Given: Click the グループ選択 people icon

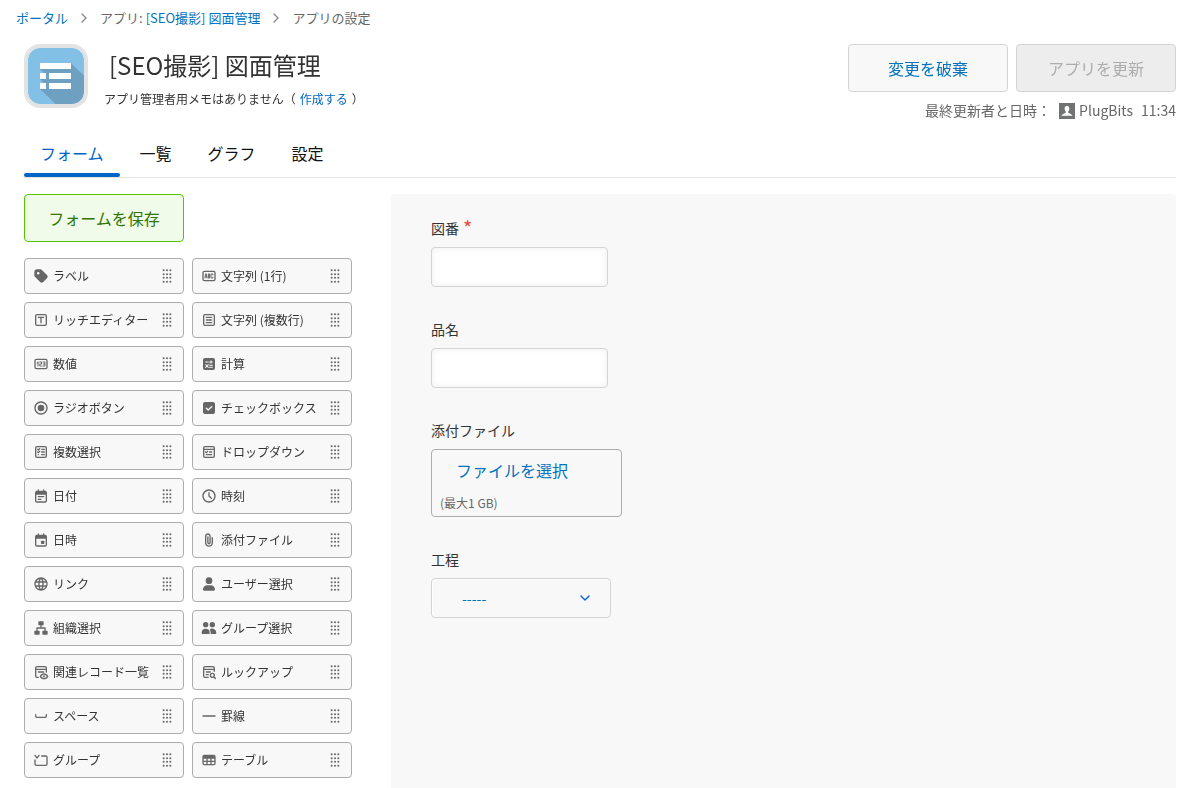Looking at the screenshot, I should [x=209, y=628].
